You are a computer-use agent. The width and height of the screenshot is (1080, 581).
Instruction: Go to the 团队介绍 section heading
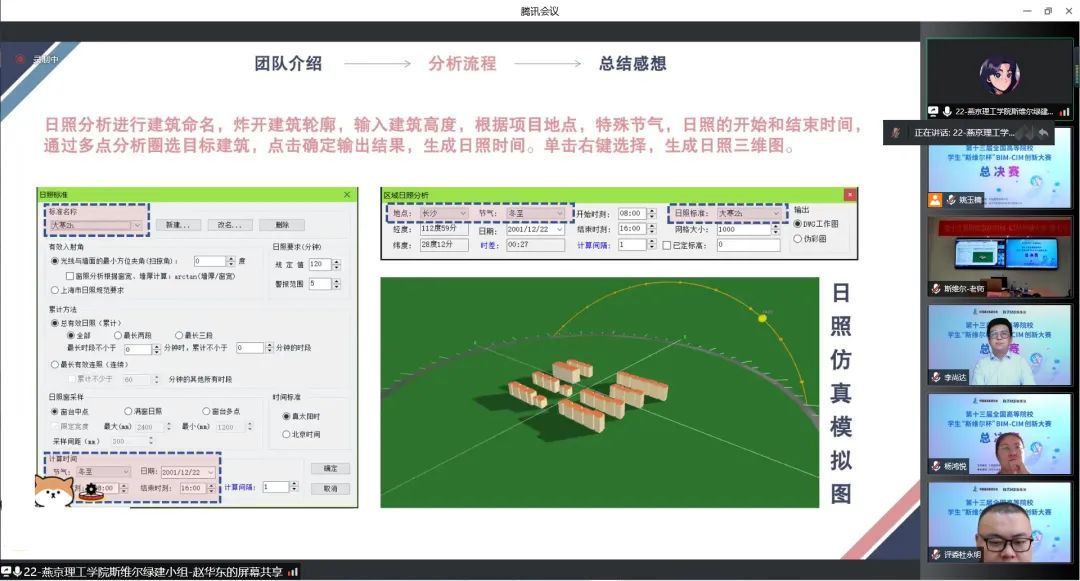coord(288,64)
